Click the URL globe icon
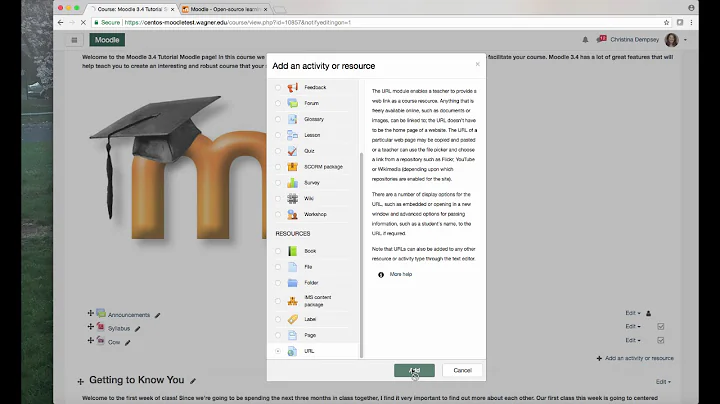720x404 pixels. [x=292, y=351]
